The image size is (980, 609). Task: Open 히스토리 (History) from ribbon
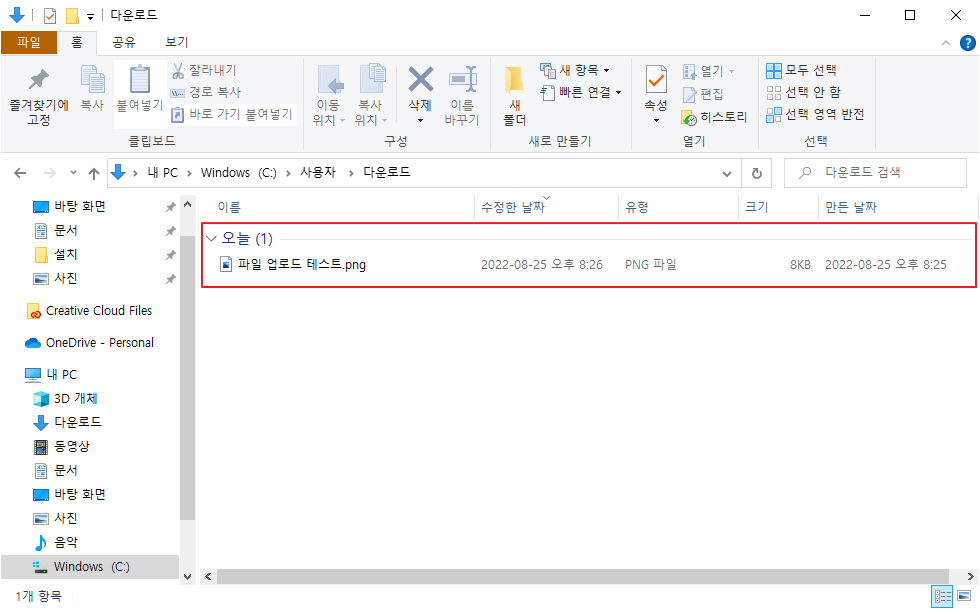click(x=714, y=117)
